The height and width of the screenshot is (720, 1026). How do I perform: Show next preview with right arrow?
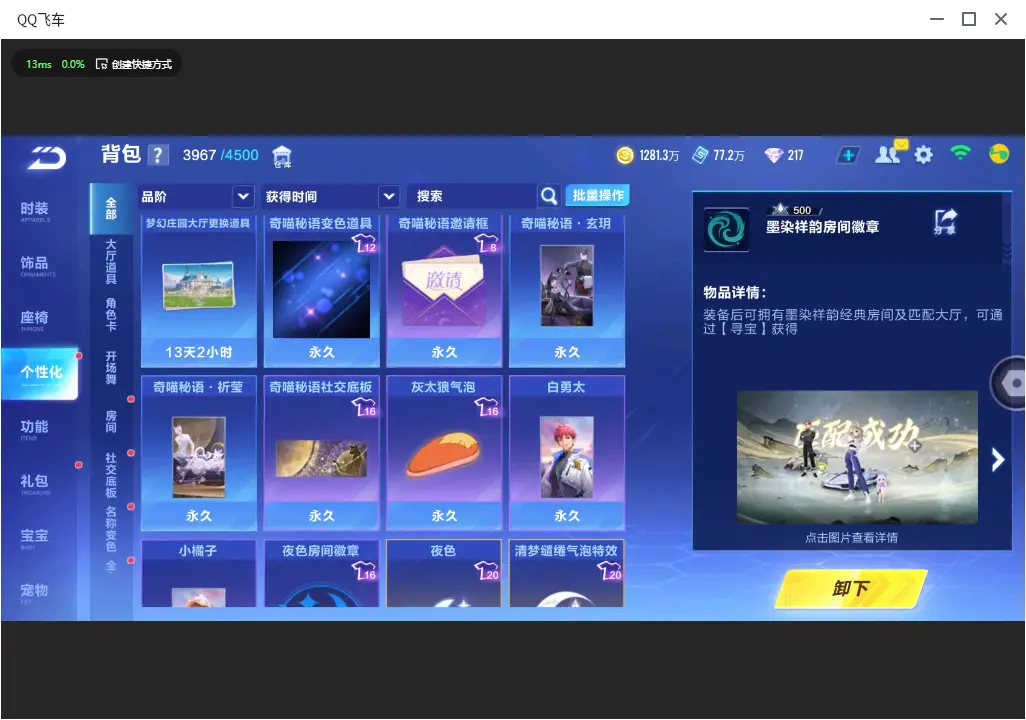[997, 459]
